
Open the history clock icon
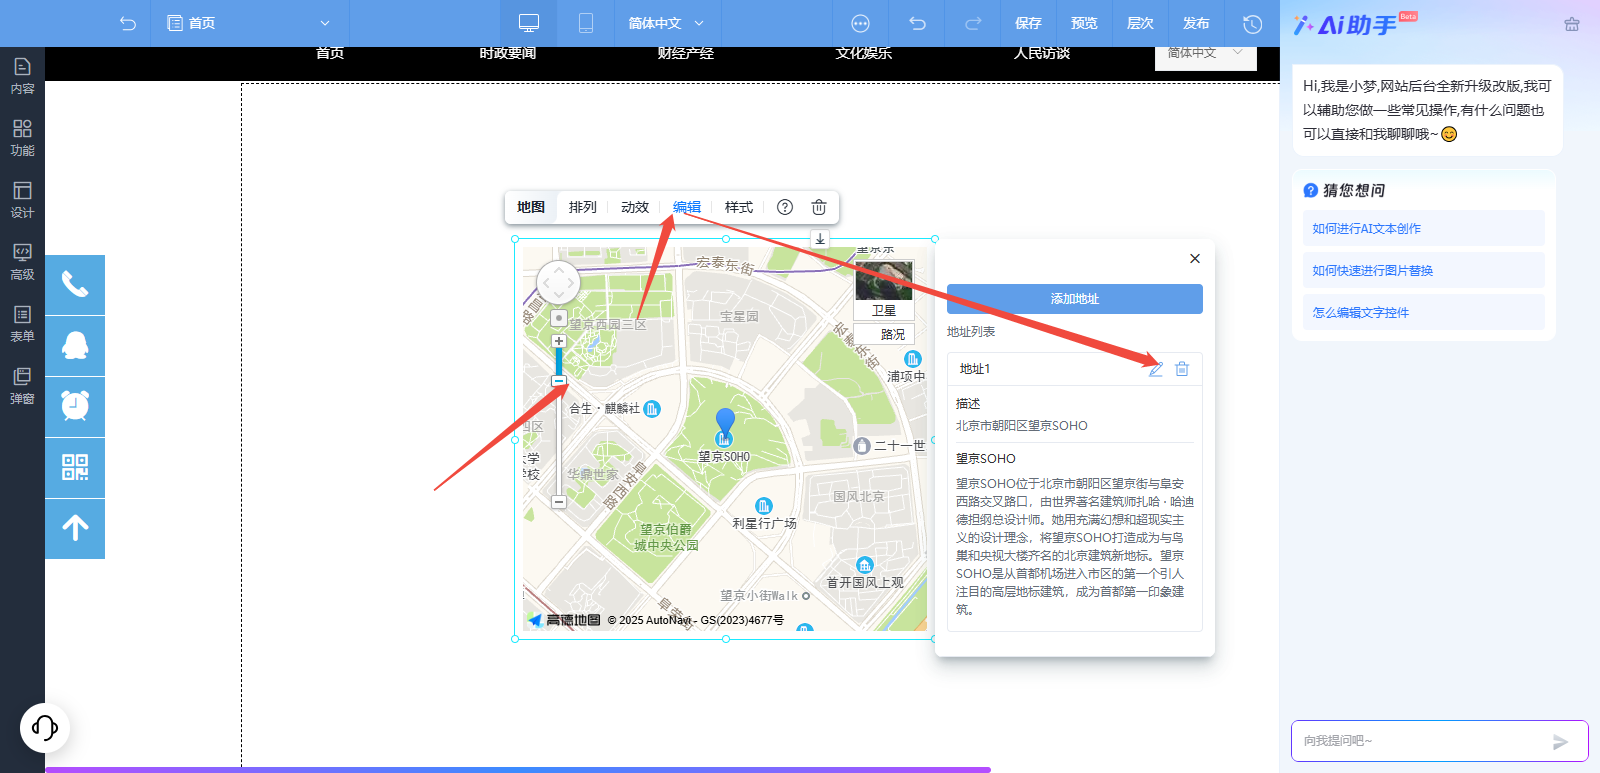(x=1252, y=23)
